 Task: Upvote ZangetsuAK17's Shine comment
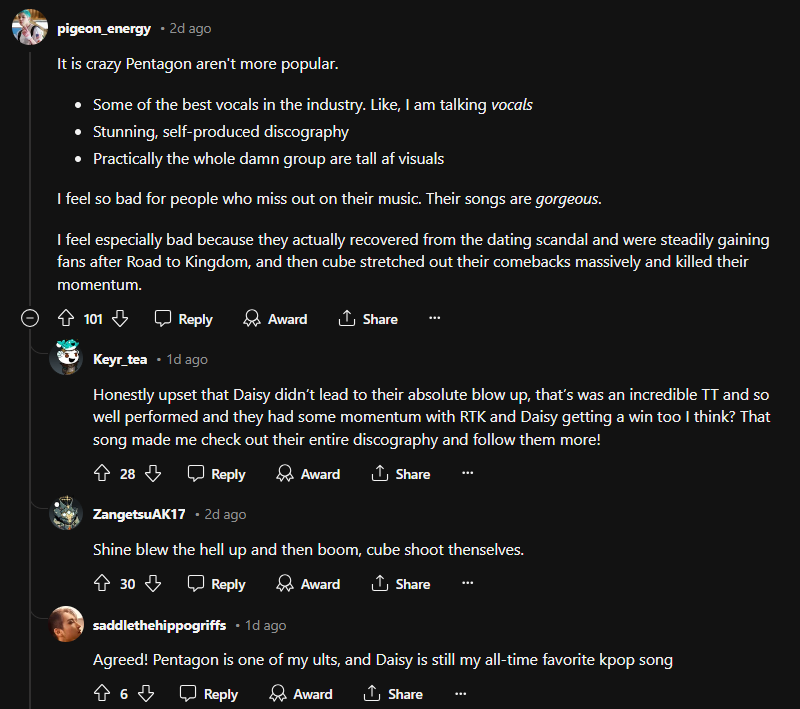pos(101,584)
